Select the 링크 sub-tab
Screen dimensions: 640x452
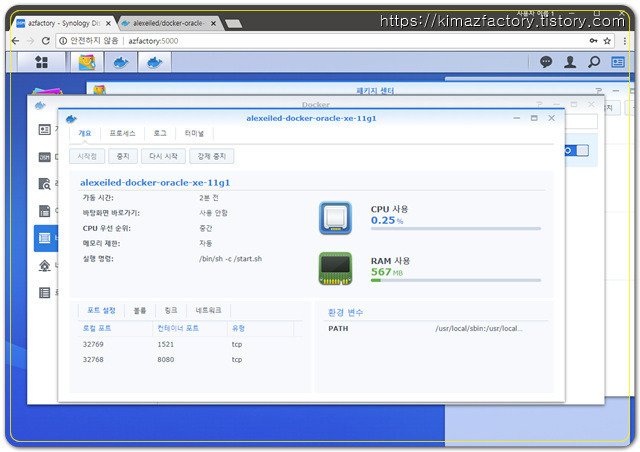click(171, 310)
